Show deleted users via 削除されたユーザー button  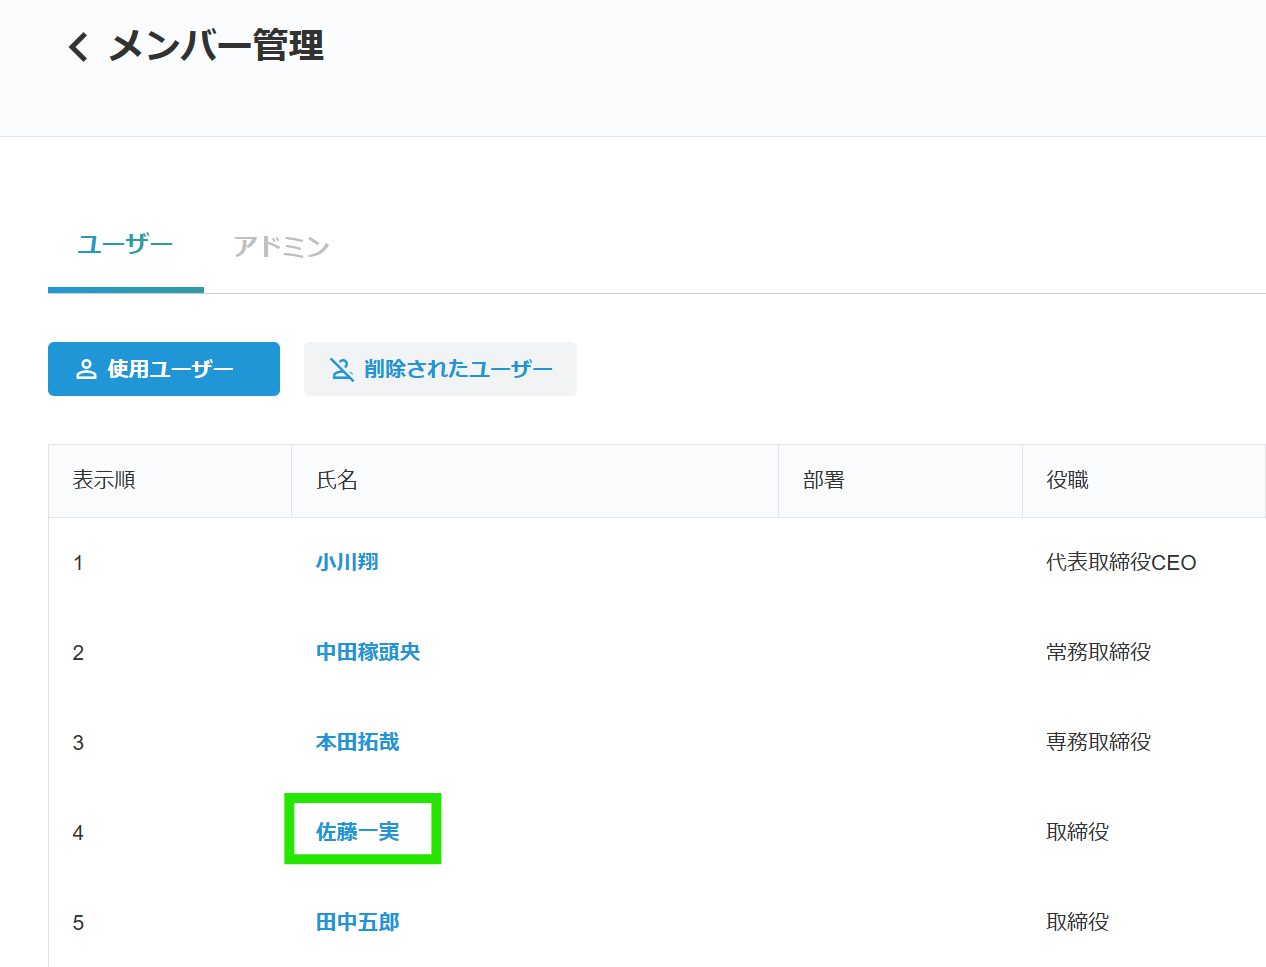coord(440,368)
